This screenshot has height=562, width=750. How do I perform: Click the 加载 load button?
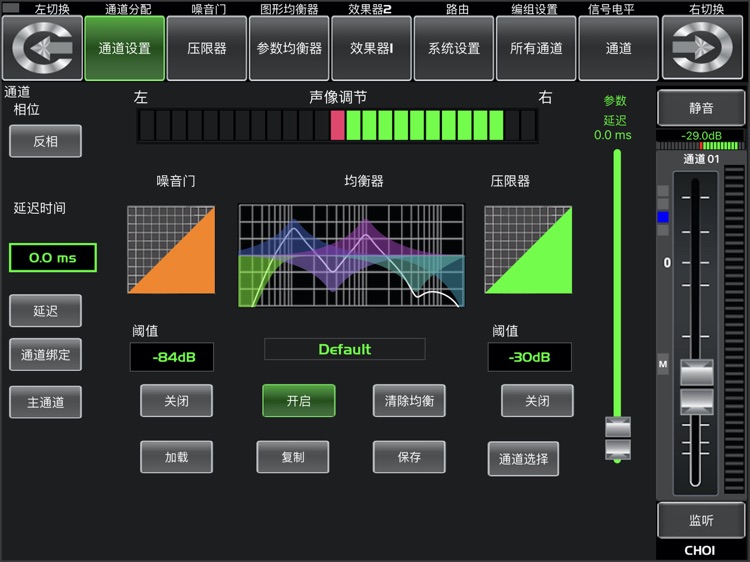[176, 457]
